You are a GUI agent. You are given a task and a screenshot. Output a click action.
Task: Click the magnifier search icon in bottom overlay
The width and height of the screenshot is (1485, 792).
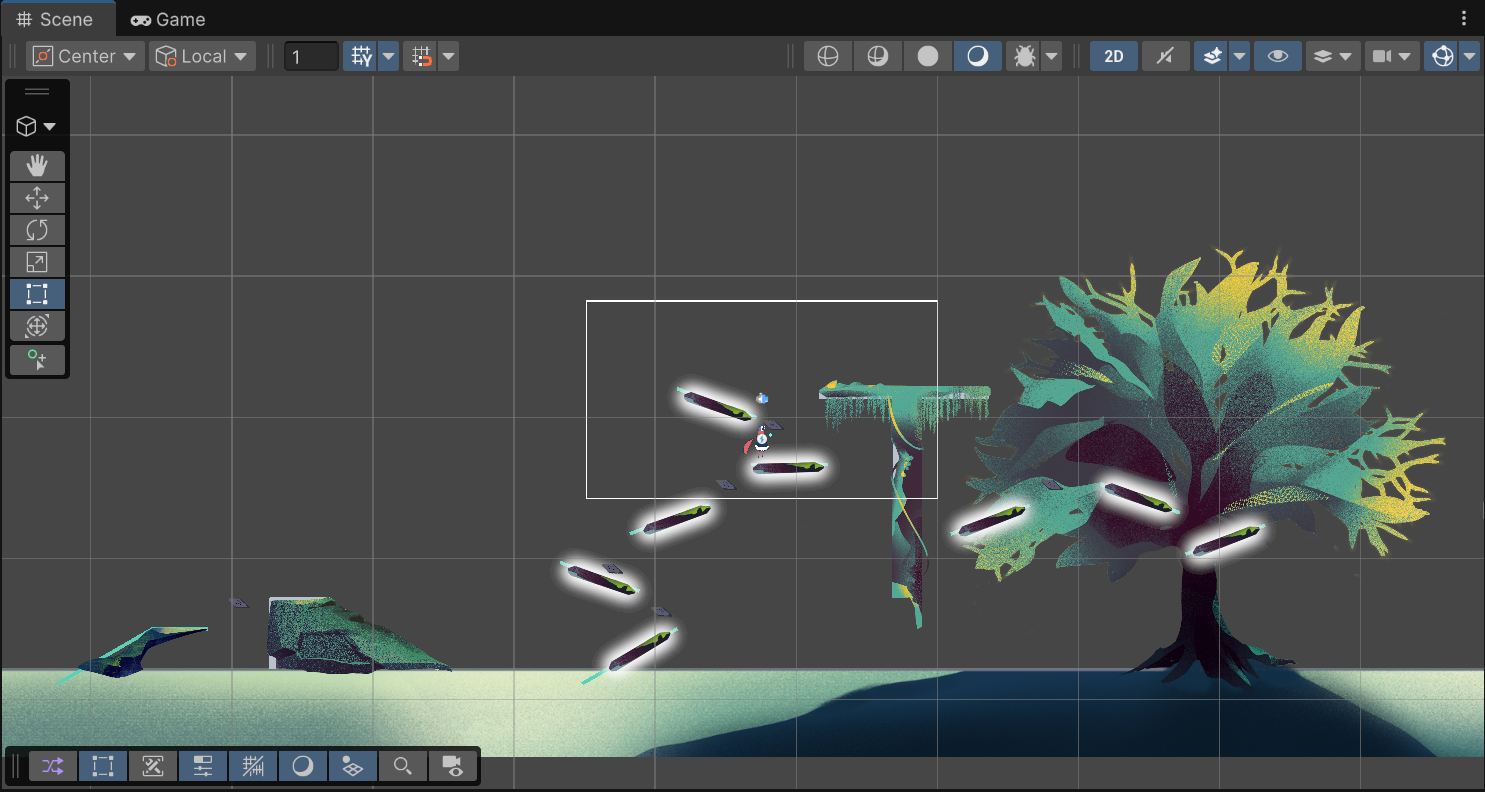click(403, 766)
